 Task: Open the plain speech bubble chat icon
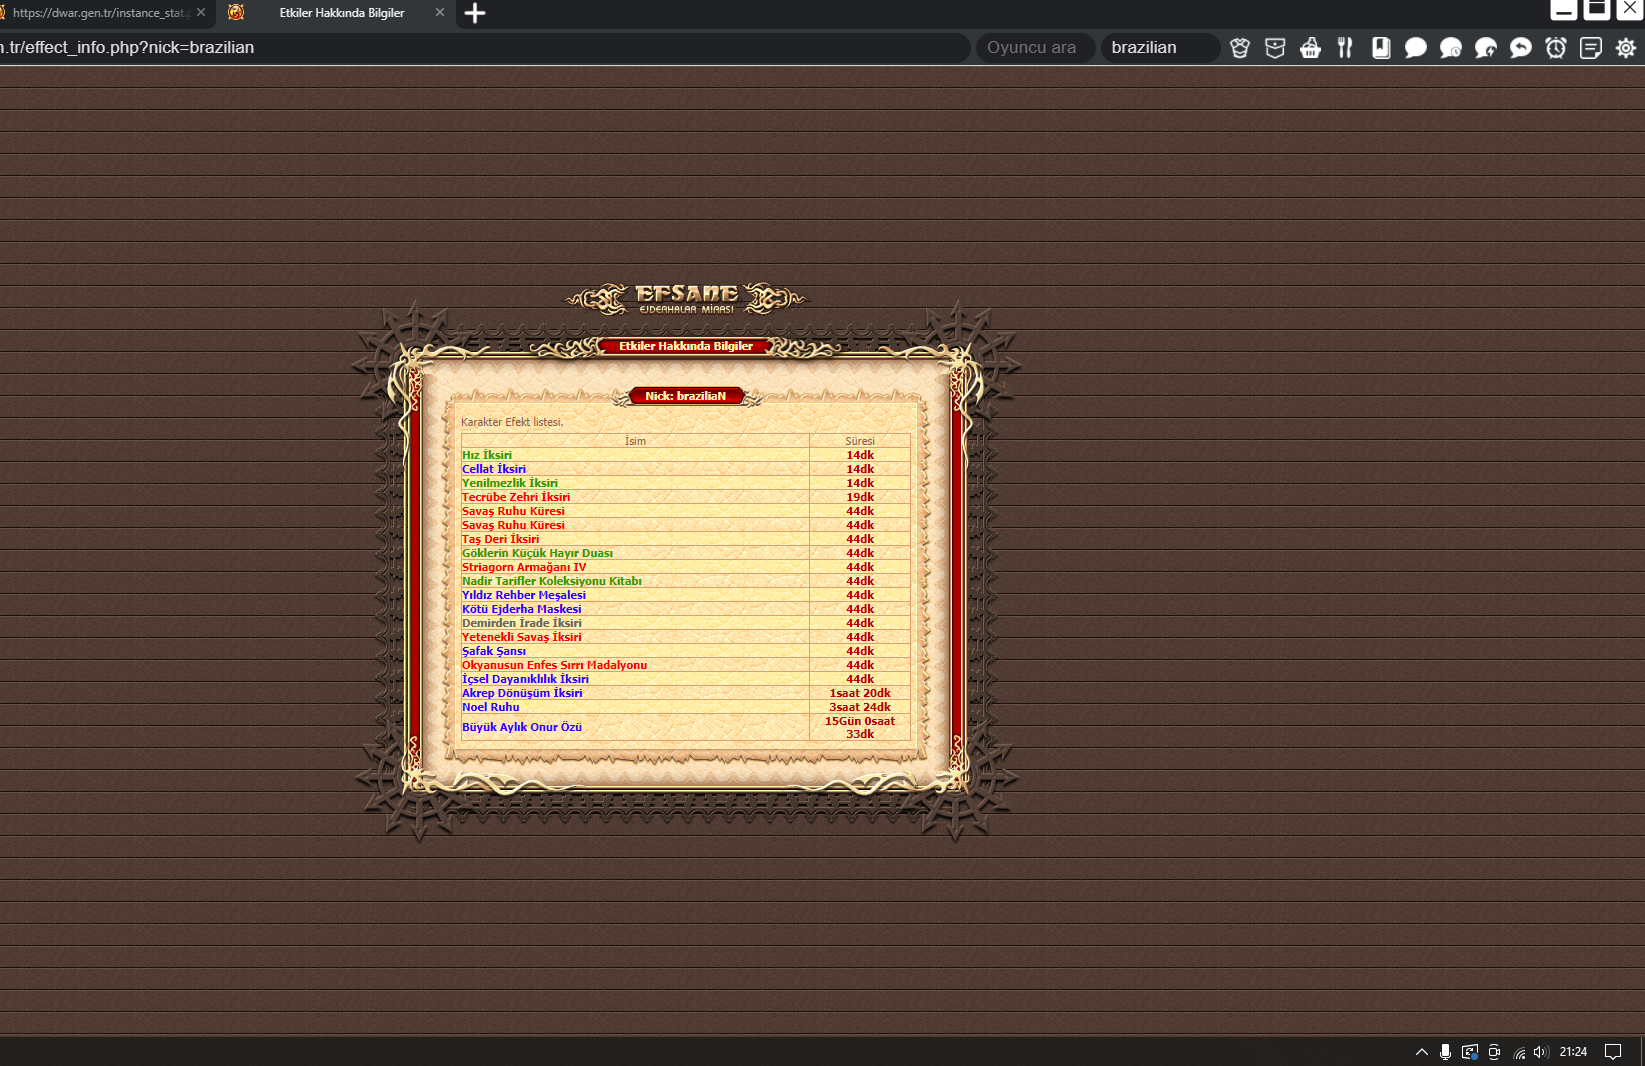[x=1415, y=48]
